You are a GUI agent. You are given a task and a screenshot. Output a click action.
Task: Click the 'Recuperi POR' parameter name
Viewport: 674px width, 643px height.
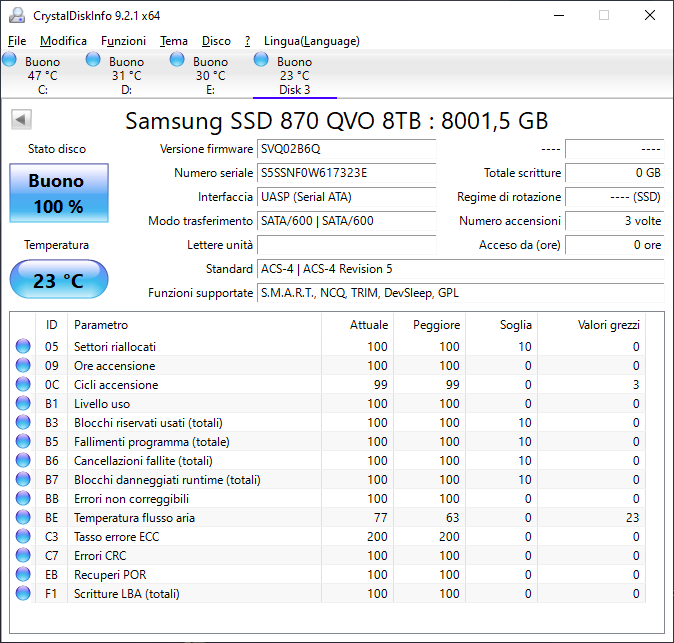tap(110, 574)
